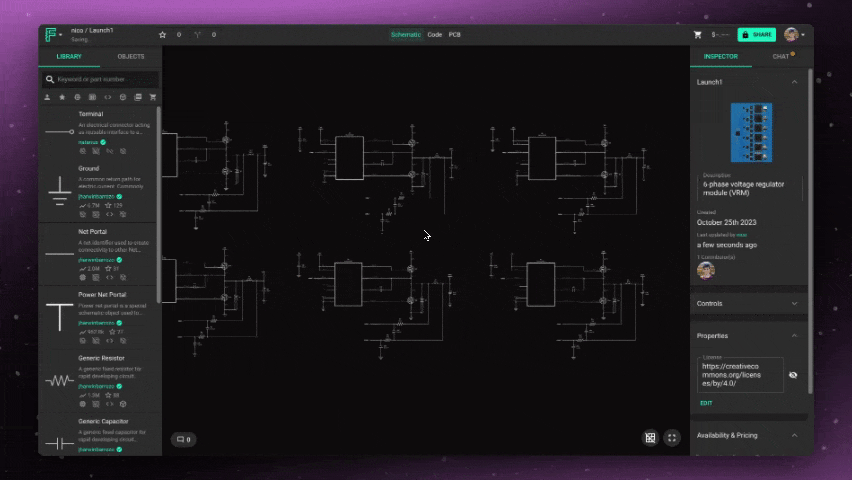Collapse the Availability & Pricing section
The height and width of the screenshot is (480, 852).
[x=795, y=435]
